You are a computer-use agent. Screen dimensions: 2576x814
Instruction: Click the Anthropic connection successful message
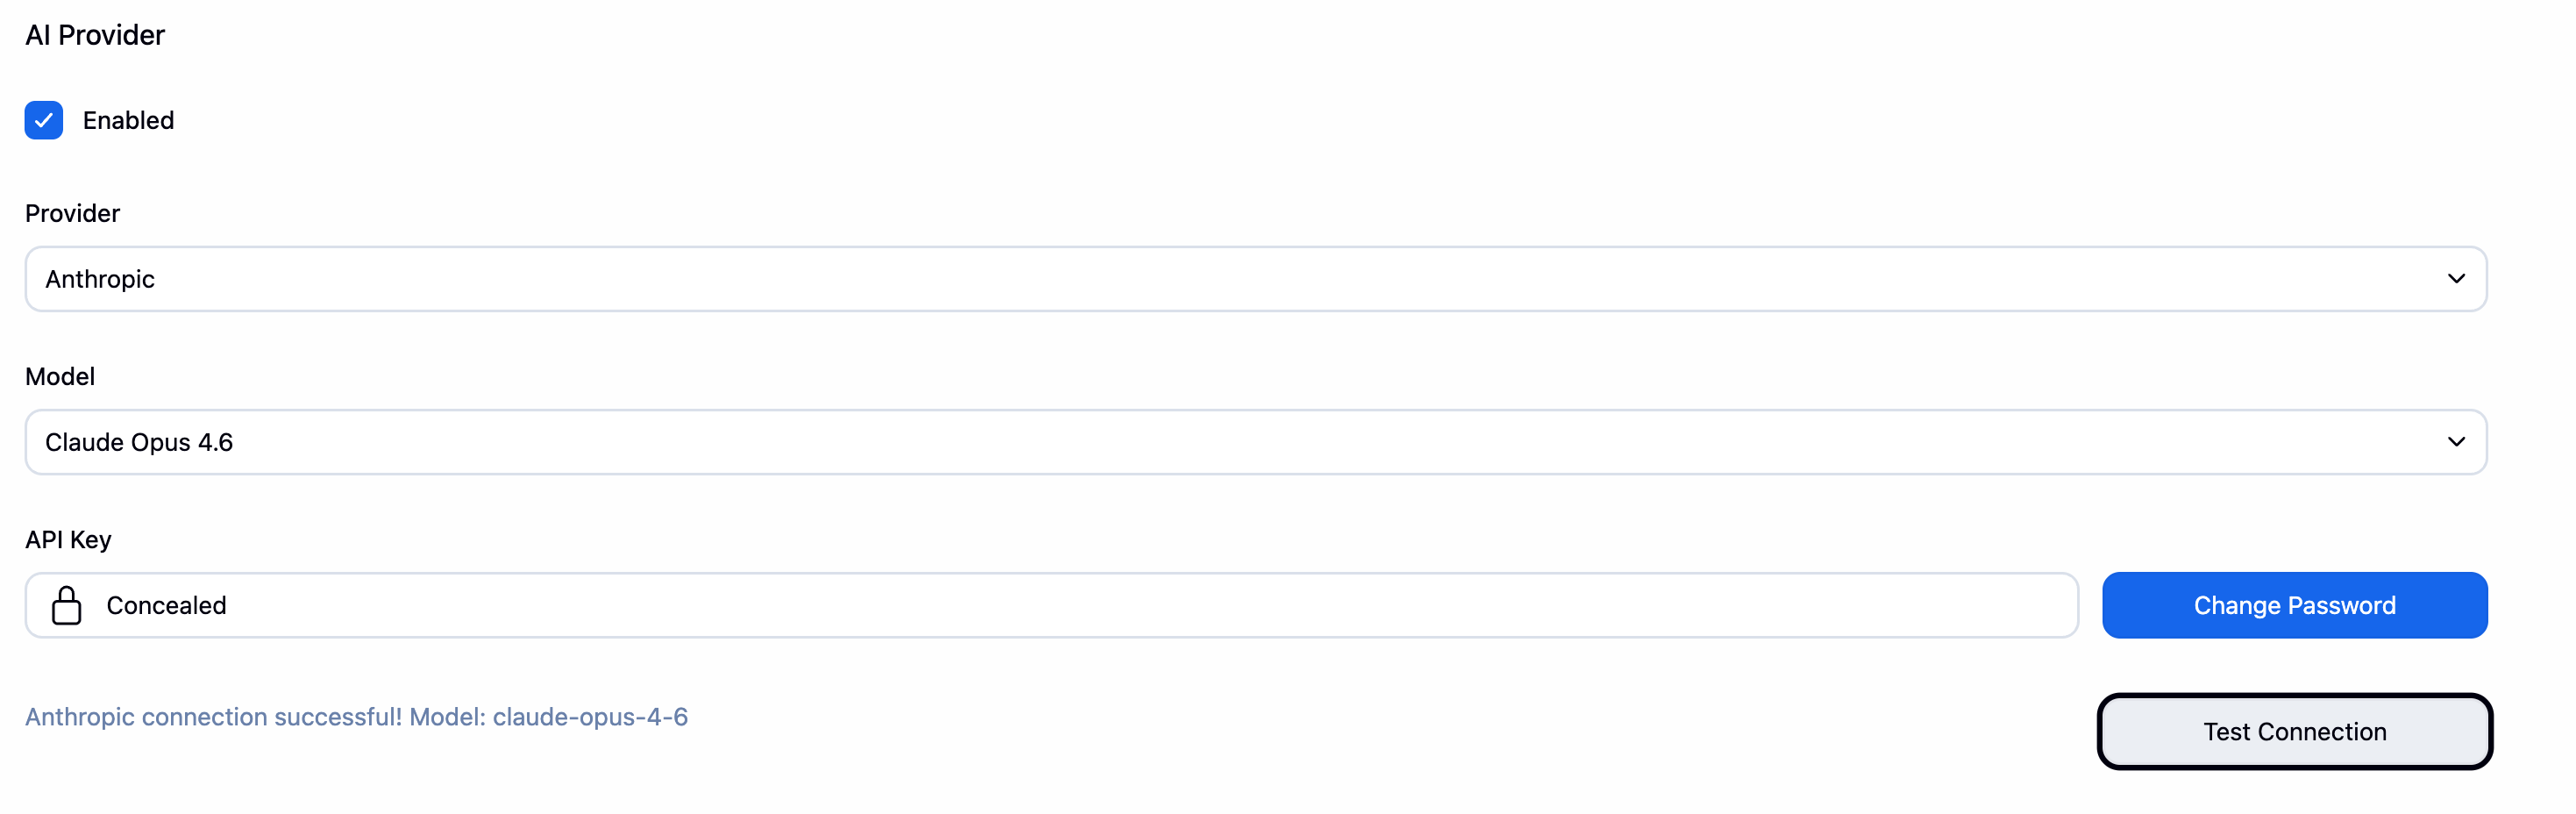tap(356, 717)
